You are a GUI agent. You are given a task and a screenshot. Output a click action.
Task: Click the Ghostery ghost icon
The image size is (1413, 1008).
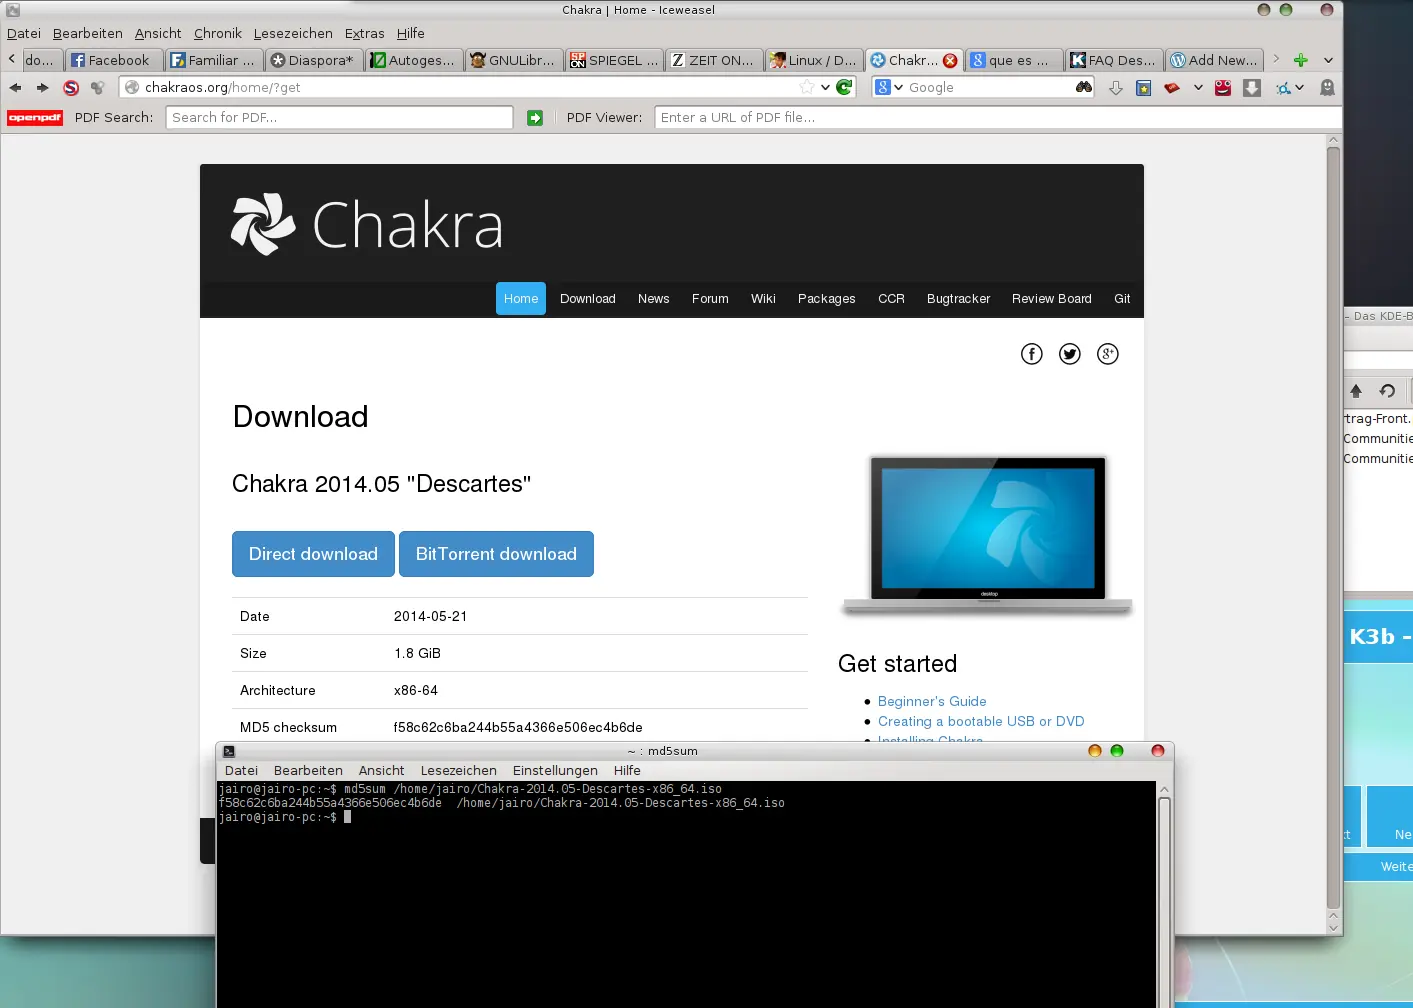pos(1328,88)
